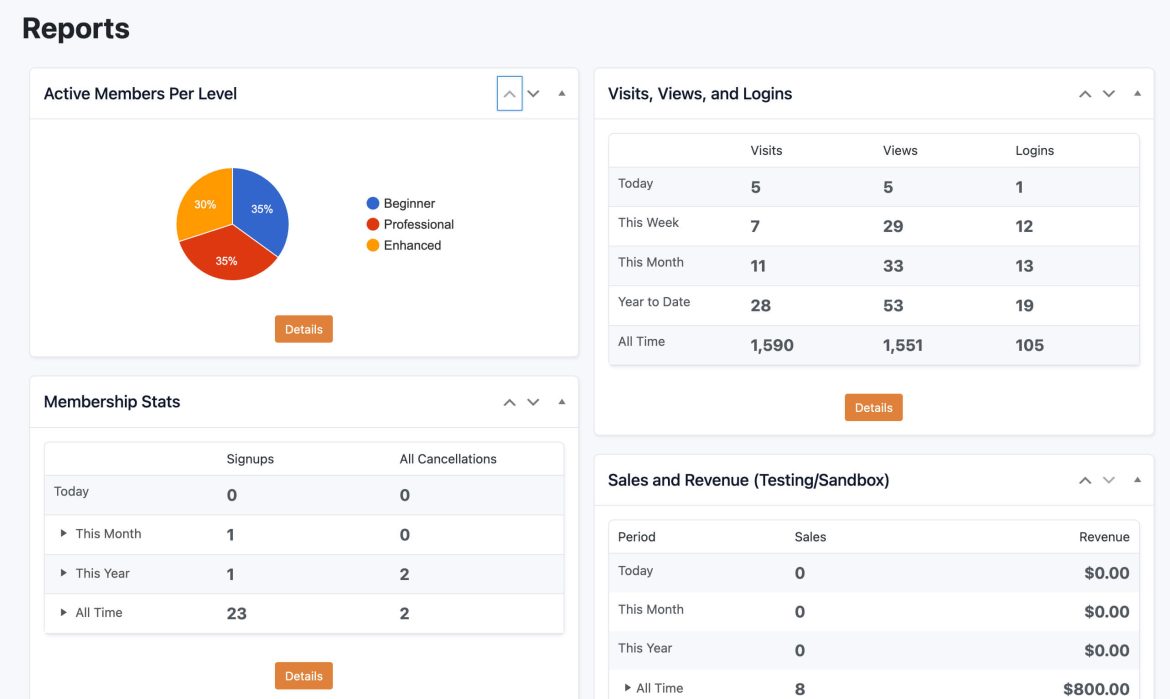
Task: Move the Sales and Revenue panel down
Action: [1108, 480]
